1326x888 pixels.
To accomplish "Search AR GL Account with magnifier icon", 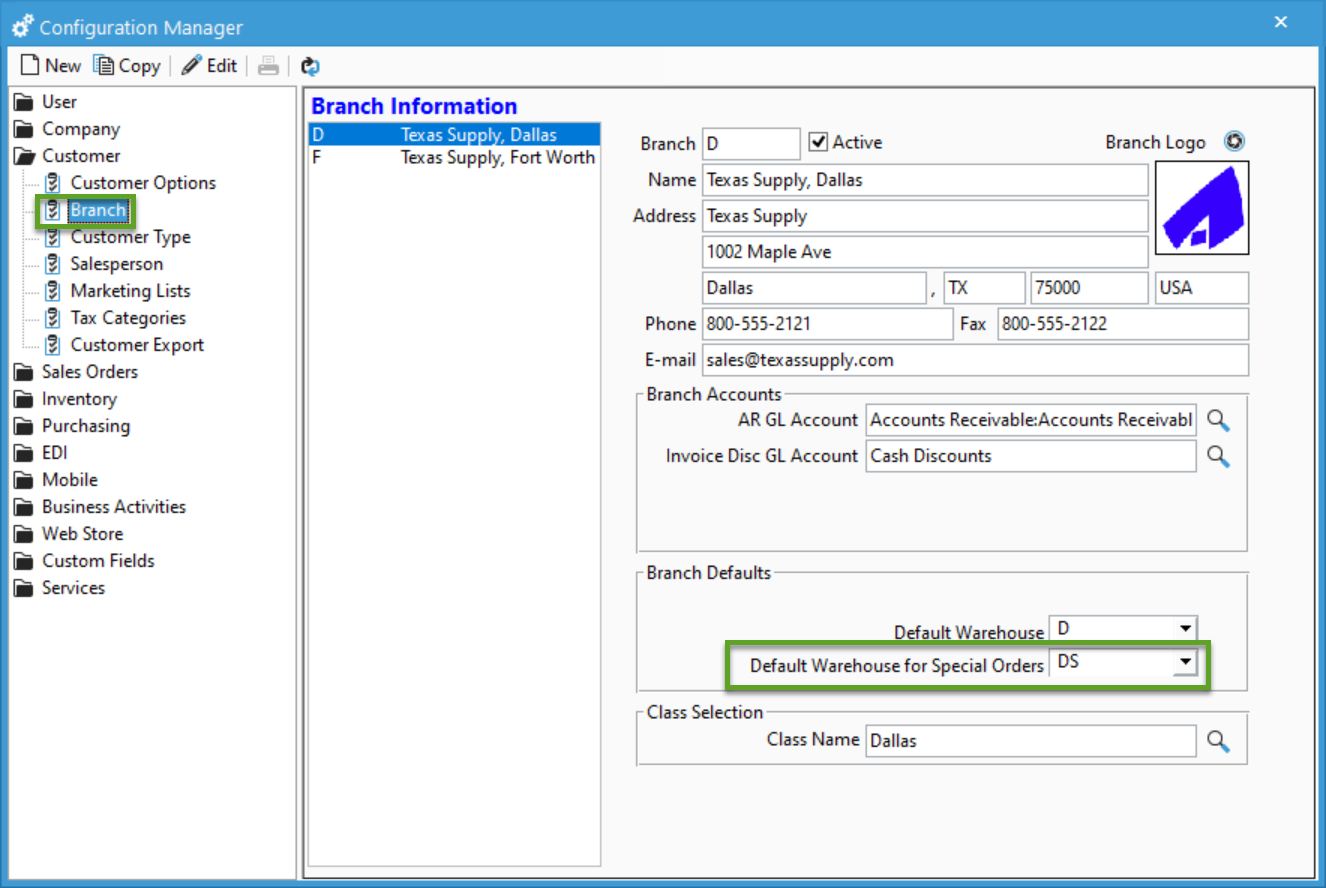I will (1217, 420).
